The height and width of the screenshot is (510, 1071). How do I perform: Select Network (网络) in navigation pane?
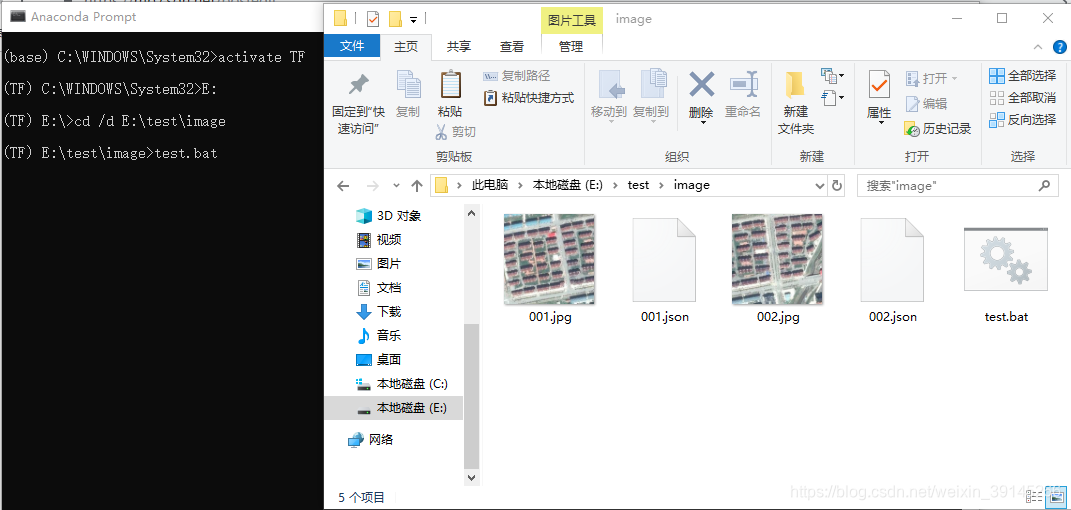click(372, 440)
